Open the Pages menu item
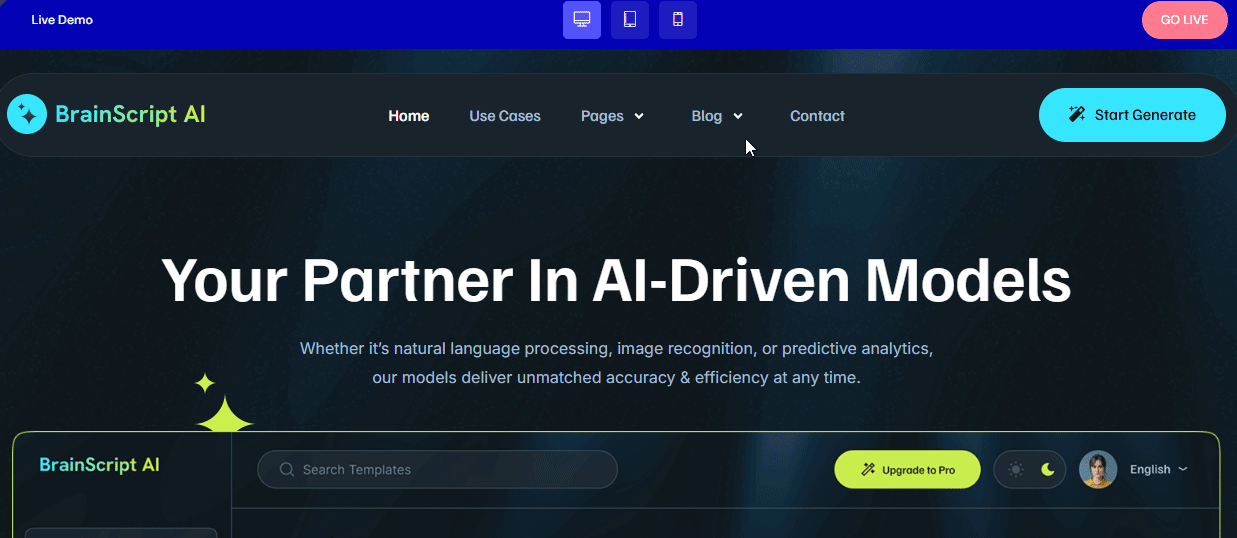 point(602,116)
